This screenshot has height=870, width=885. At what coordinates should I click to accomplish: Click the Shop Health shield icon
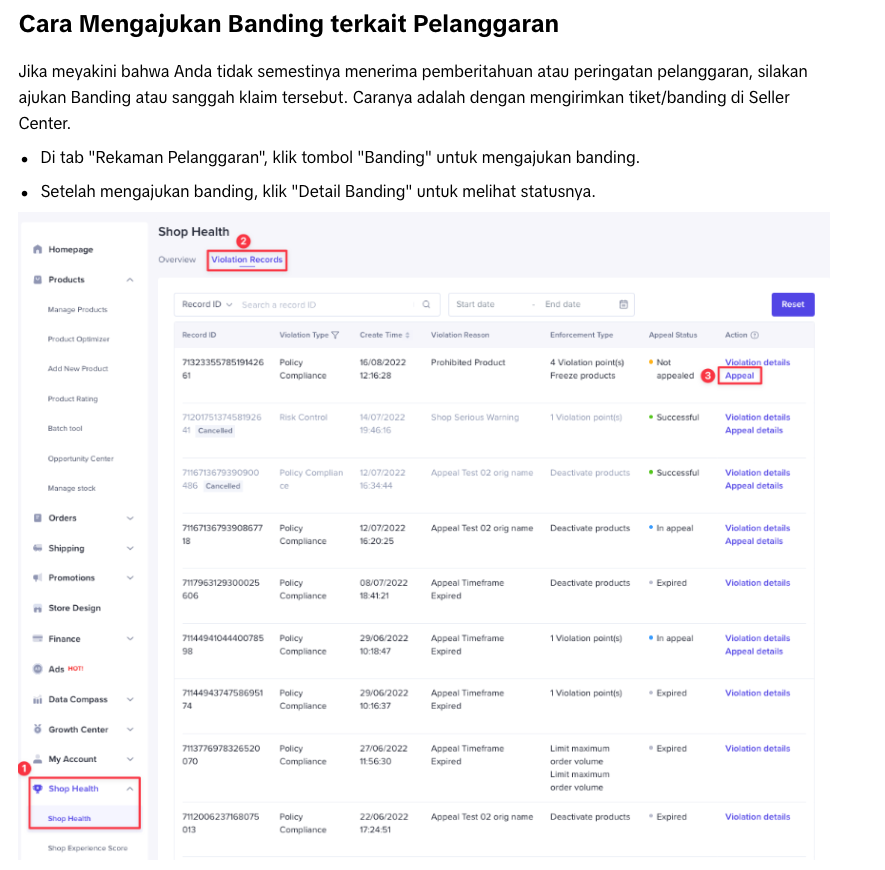click(x=38, y=789)
